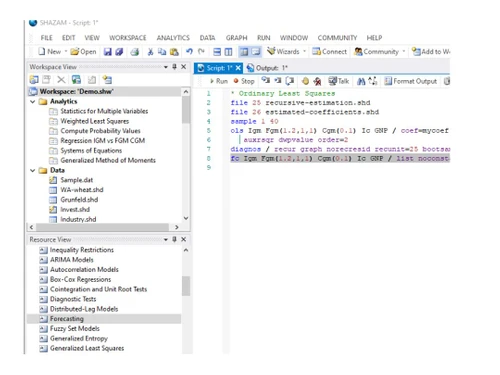Click the Workspace View horizontal scrollbar
Screen dimensions: 500x375
point(103,227)
